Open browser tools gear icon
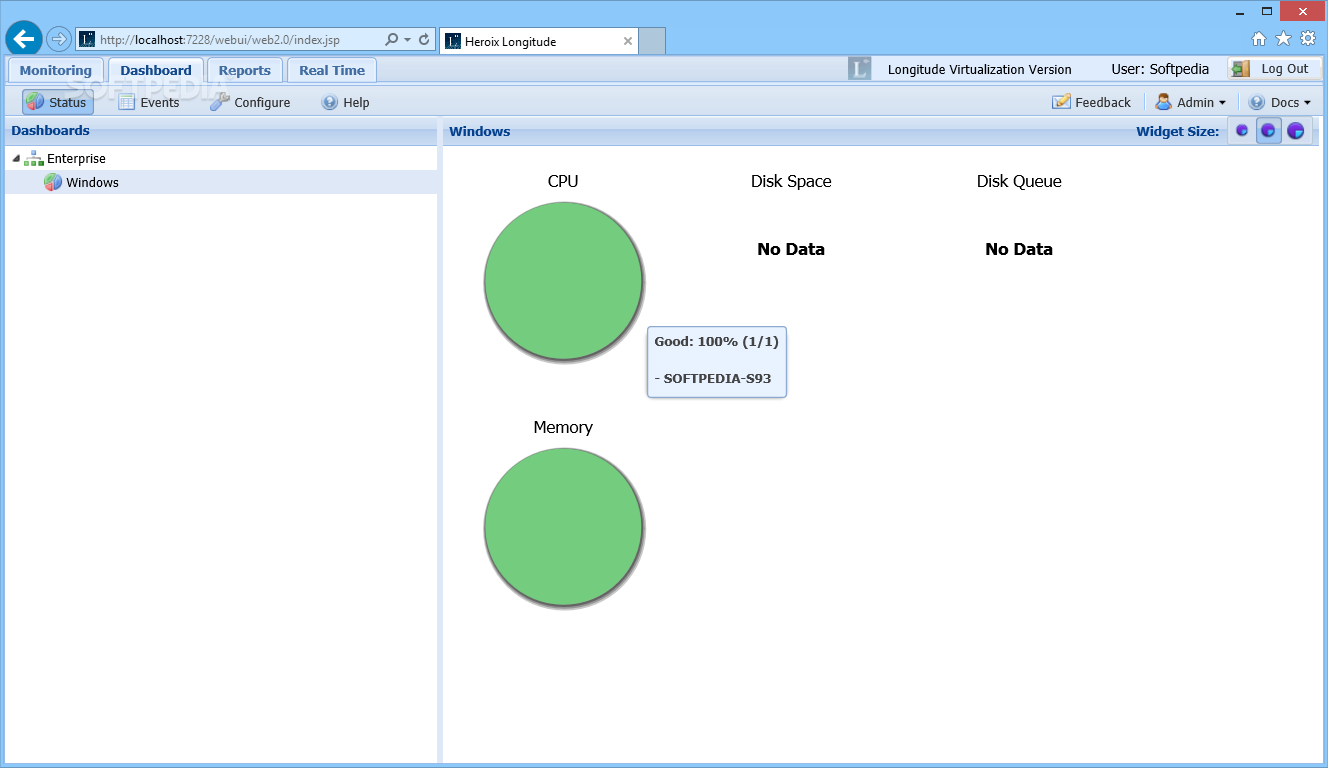1328x768 pixels. 1307,39
